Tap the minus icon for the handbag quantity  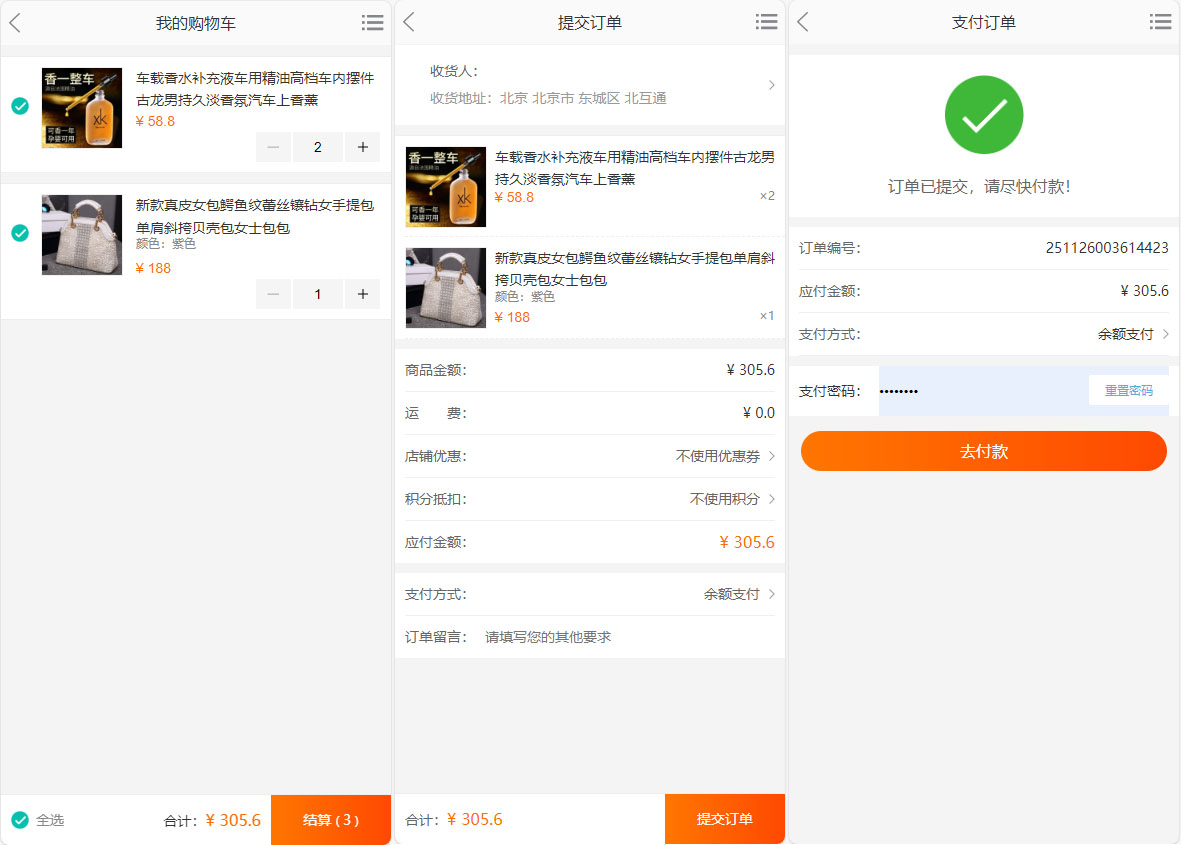click(x=273, y=293)
